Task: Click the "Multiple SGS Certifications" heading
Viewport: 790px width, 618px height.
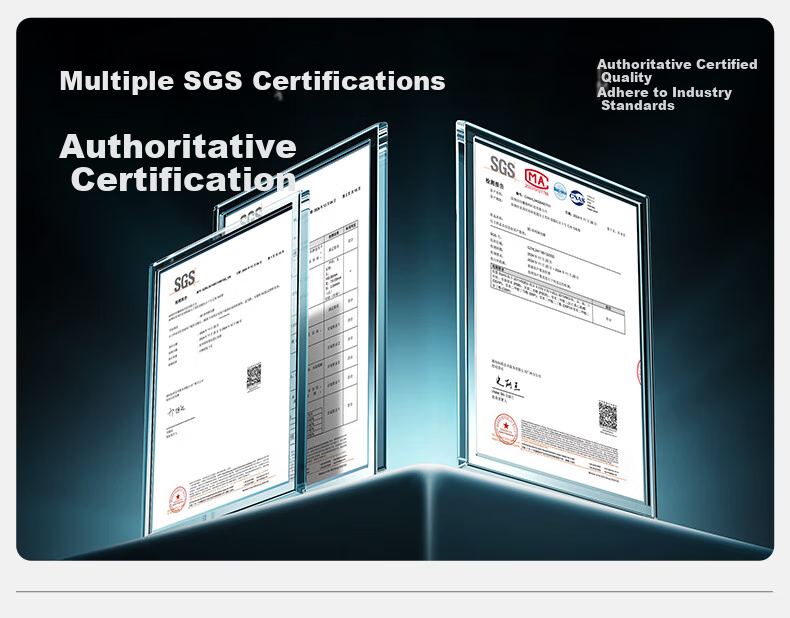Action: (x=252, y=81)
